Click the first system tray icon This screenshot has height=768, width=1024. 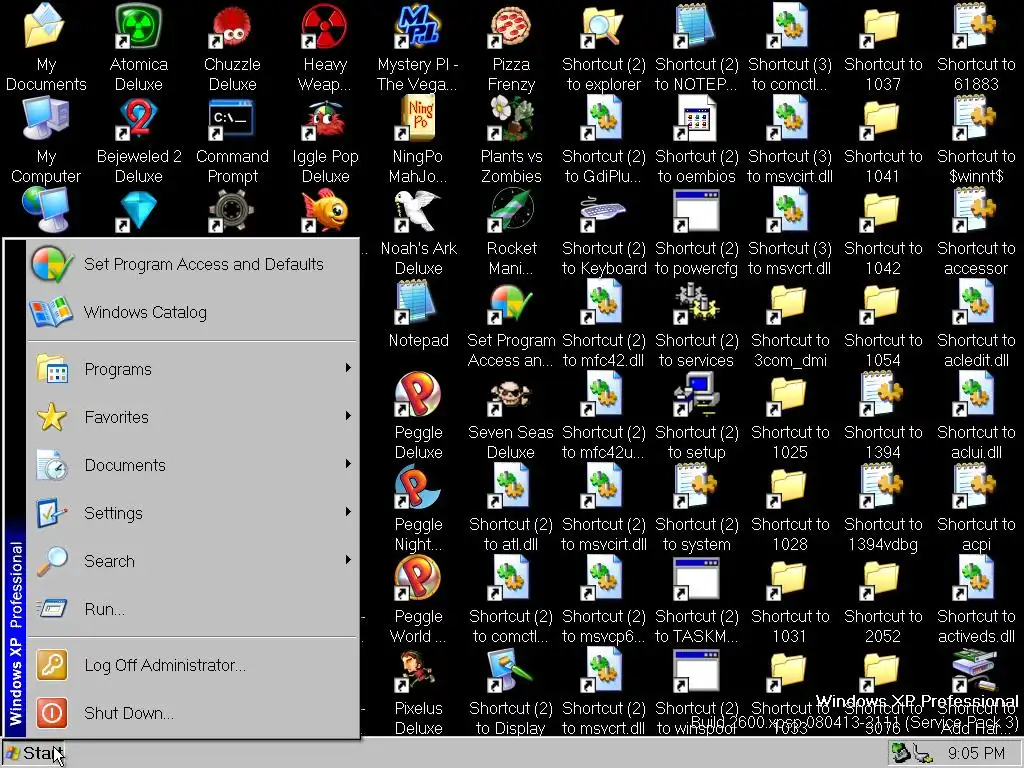point(901,753)
